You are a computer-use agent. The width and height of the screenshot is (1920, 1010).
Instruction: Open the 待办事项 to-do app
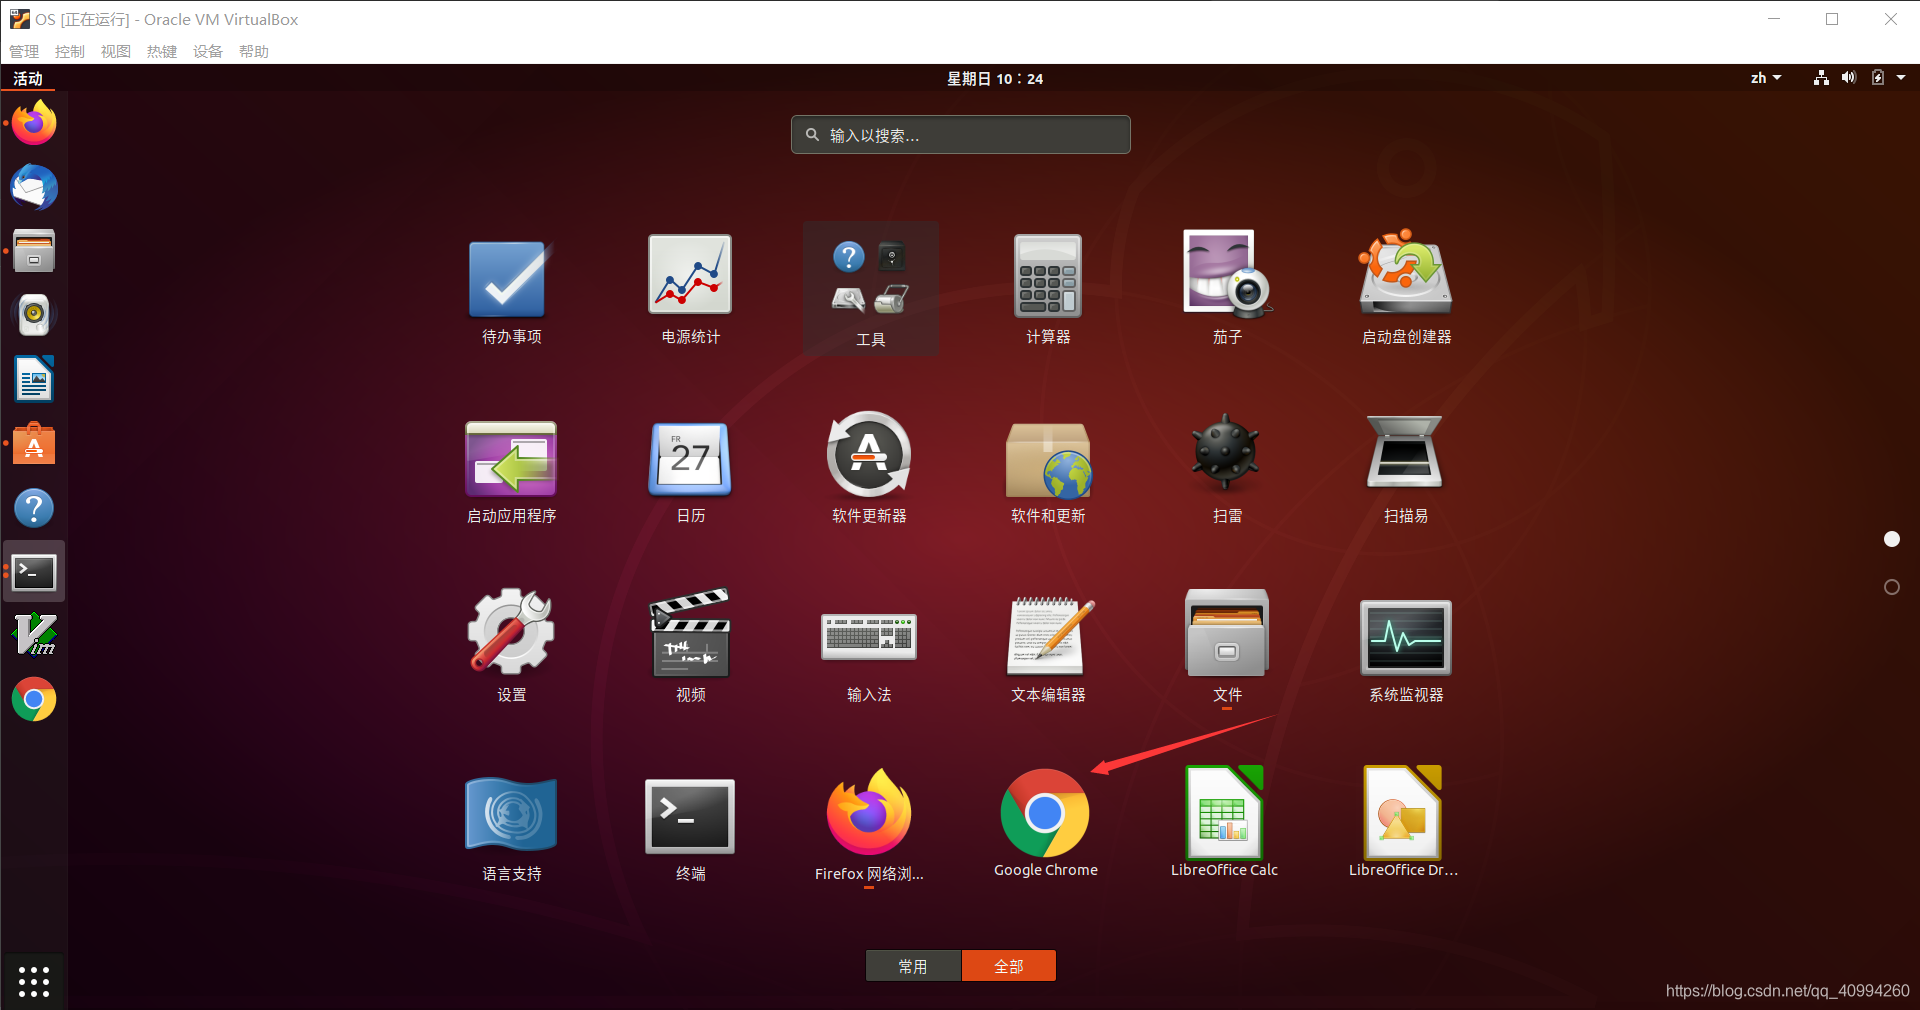[x=511, y=290]
